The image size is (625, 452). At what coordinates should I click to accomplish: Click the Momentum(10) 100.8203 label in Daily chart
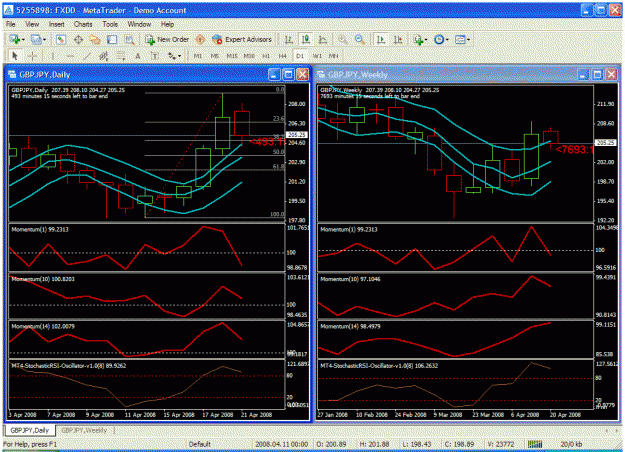43,279
